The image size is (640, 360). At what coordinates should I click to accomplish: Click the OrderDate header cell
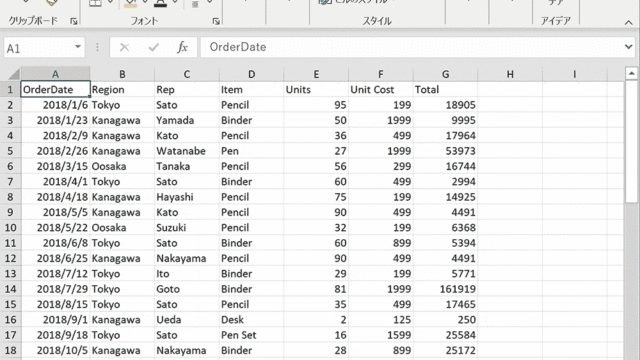pos(56,89)
